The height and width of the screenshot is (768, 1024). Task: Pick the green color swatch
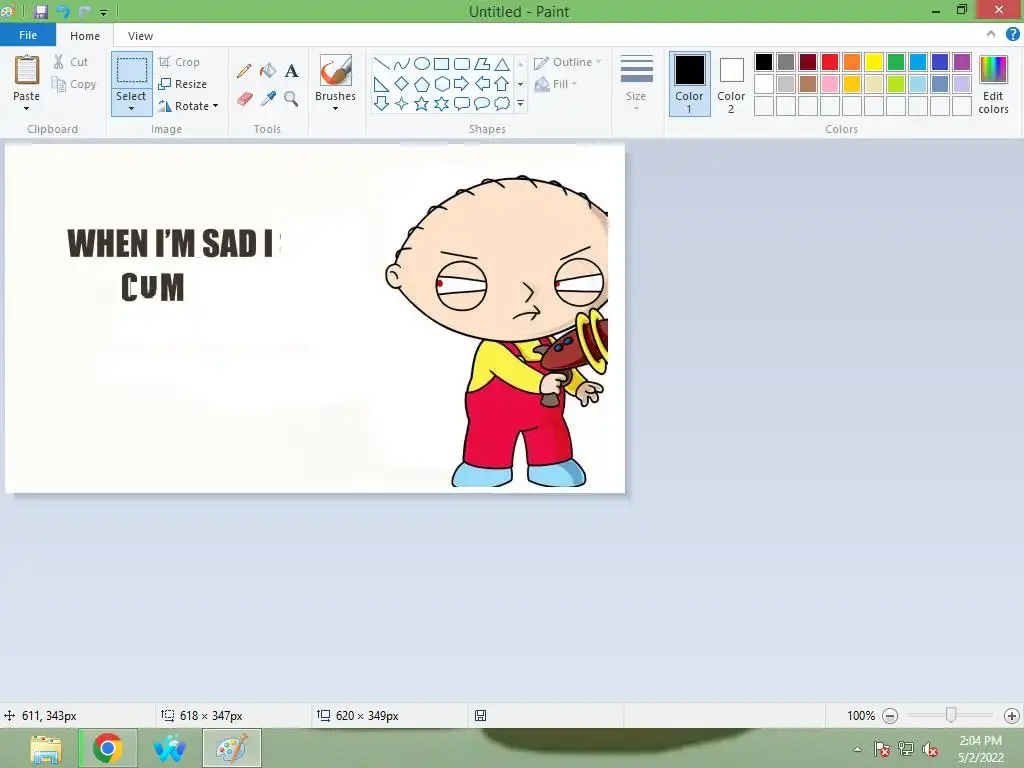click(896, 62)
